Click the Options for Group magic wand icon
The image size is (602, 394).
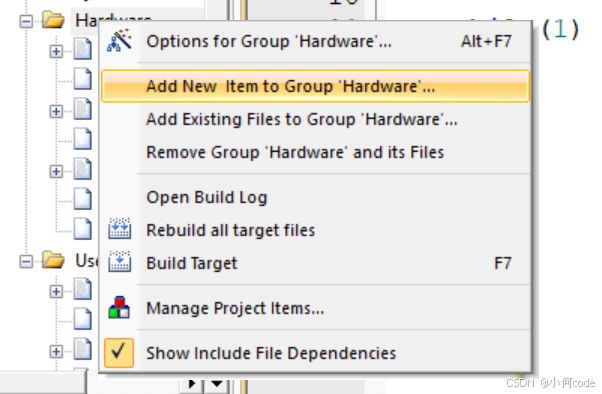[x=119, y=41]
